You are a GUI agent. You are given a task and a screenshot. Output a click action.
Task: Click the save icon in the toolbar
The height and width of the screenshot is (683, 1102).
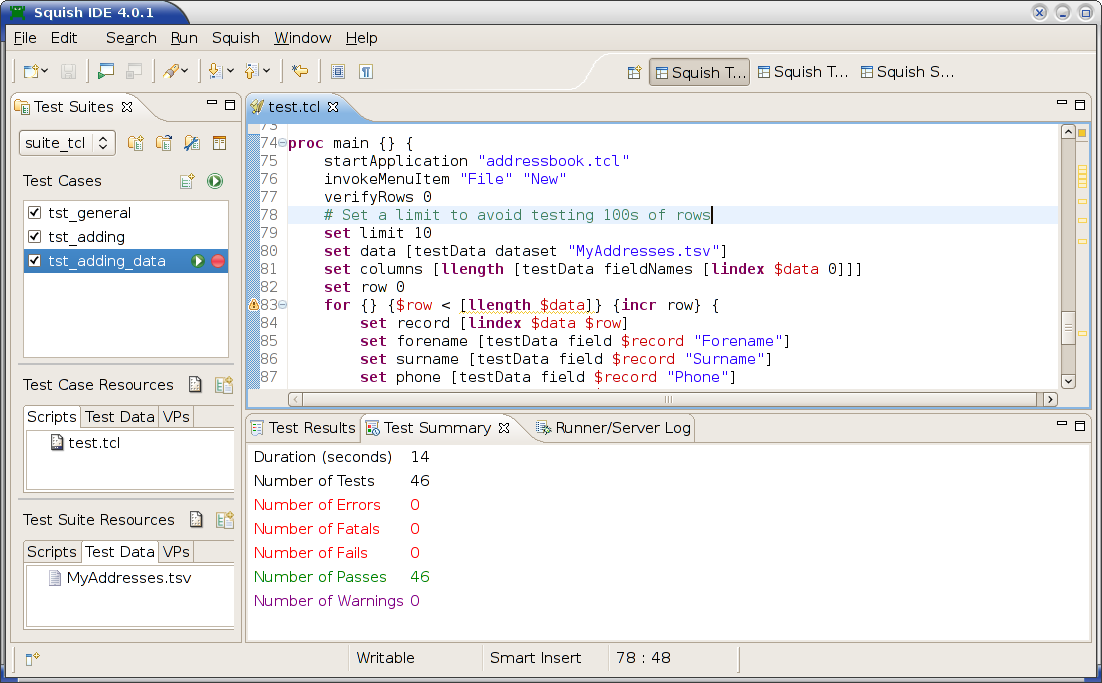(x=69, y=72)
